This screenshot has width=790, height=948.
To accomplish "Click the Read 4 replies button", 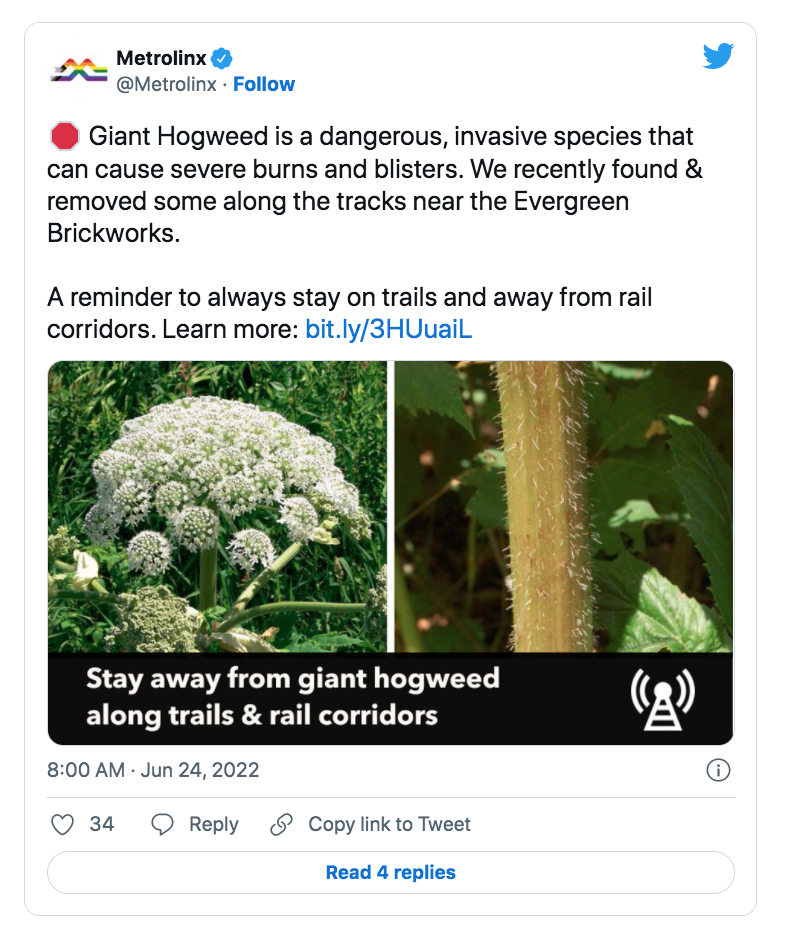I will [391, 872].
